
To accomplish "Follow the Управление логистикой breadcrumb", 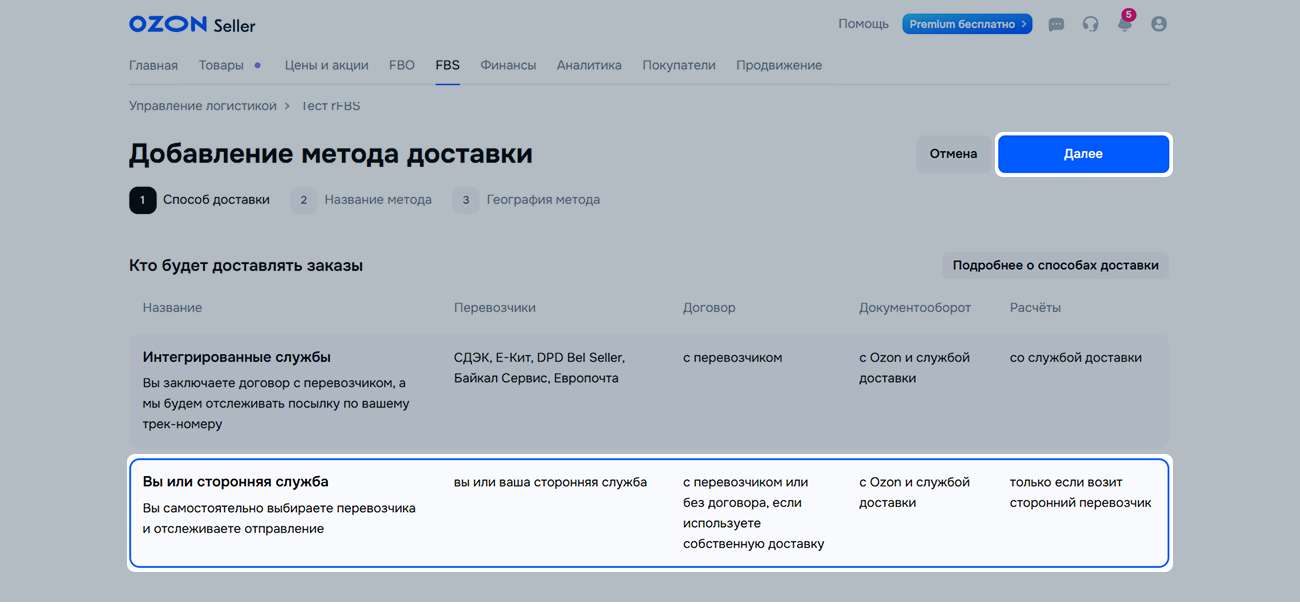I will [x=202, y=106].
